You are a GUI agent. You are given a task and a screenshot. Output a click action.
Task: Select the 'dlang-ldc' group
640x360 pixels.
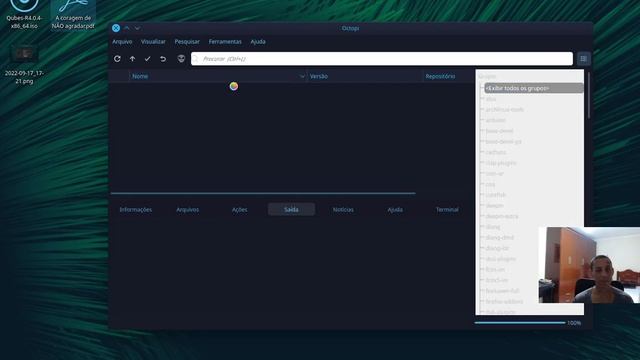497,248
